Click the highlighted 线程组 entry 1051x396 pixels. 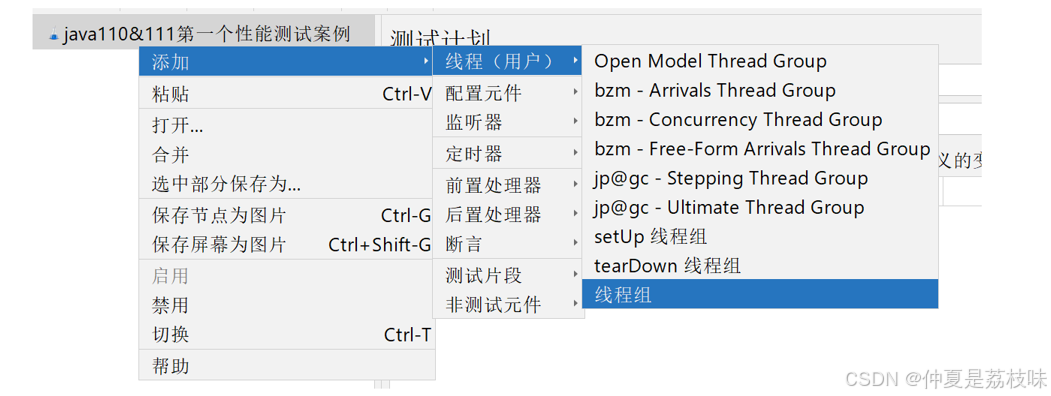point(759,294)
